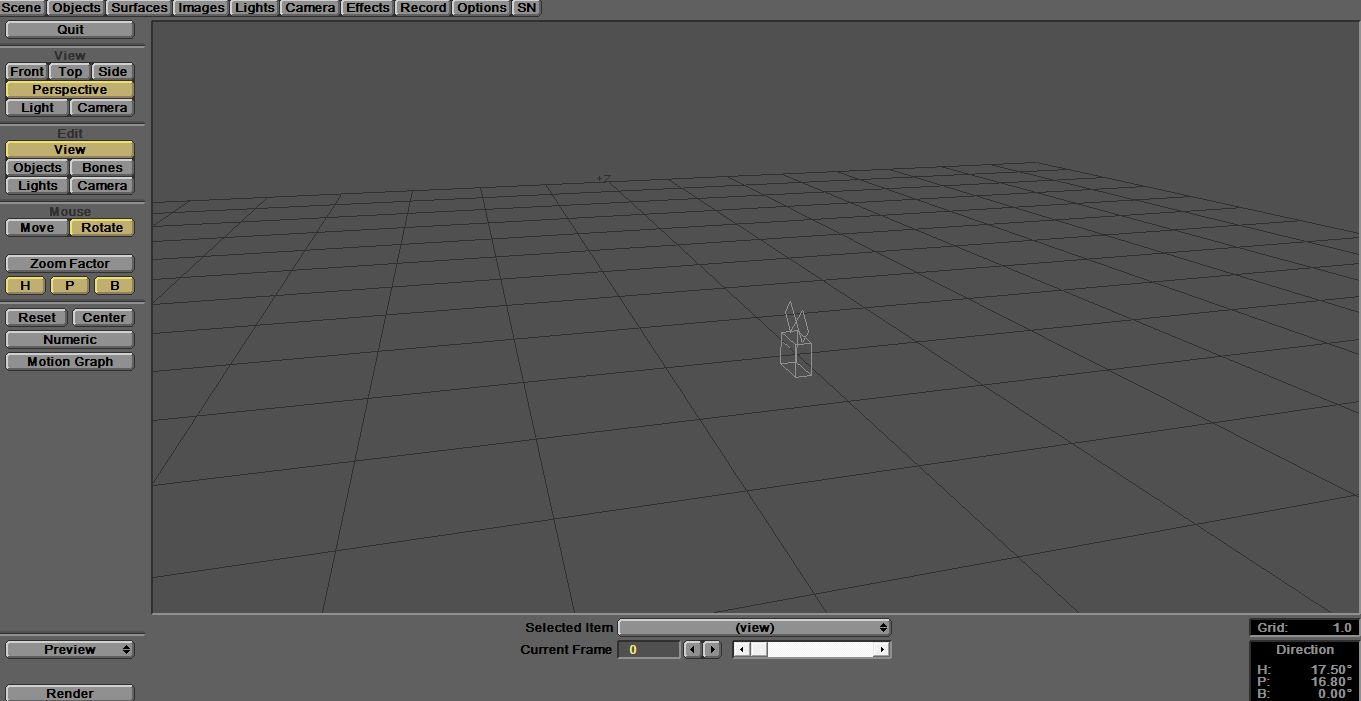Set mouse mode to Rotate

[x=102, y=228]
